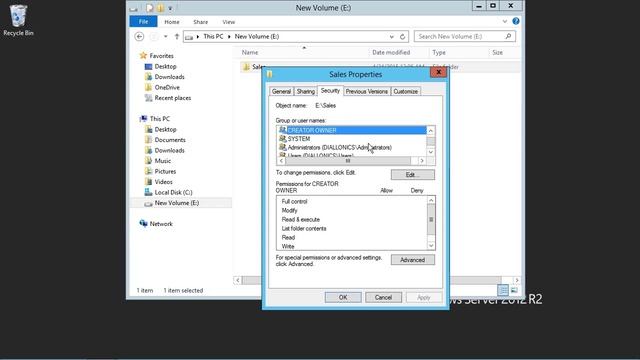Screen dimensions: 640x360
Task: Click the New folder quick access icon
Action: [x=160, y=8]
